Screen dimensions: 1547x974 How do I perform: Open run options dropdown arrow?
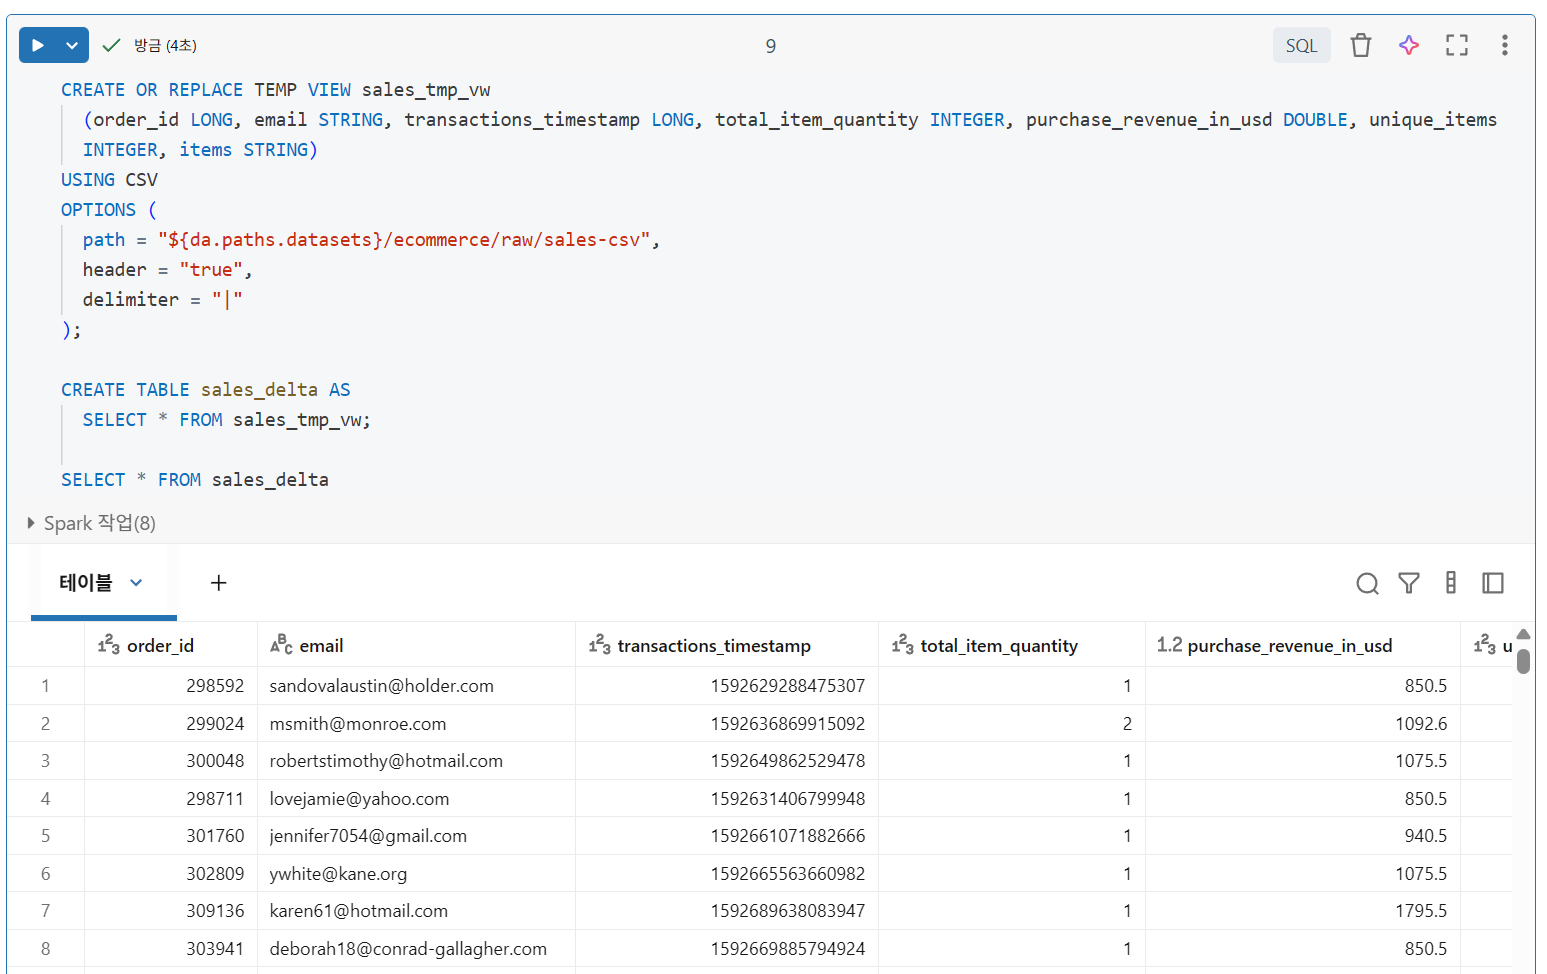[x=72, y=45]
